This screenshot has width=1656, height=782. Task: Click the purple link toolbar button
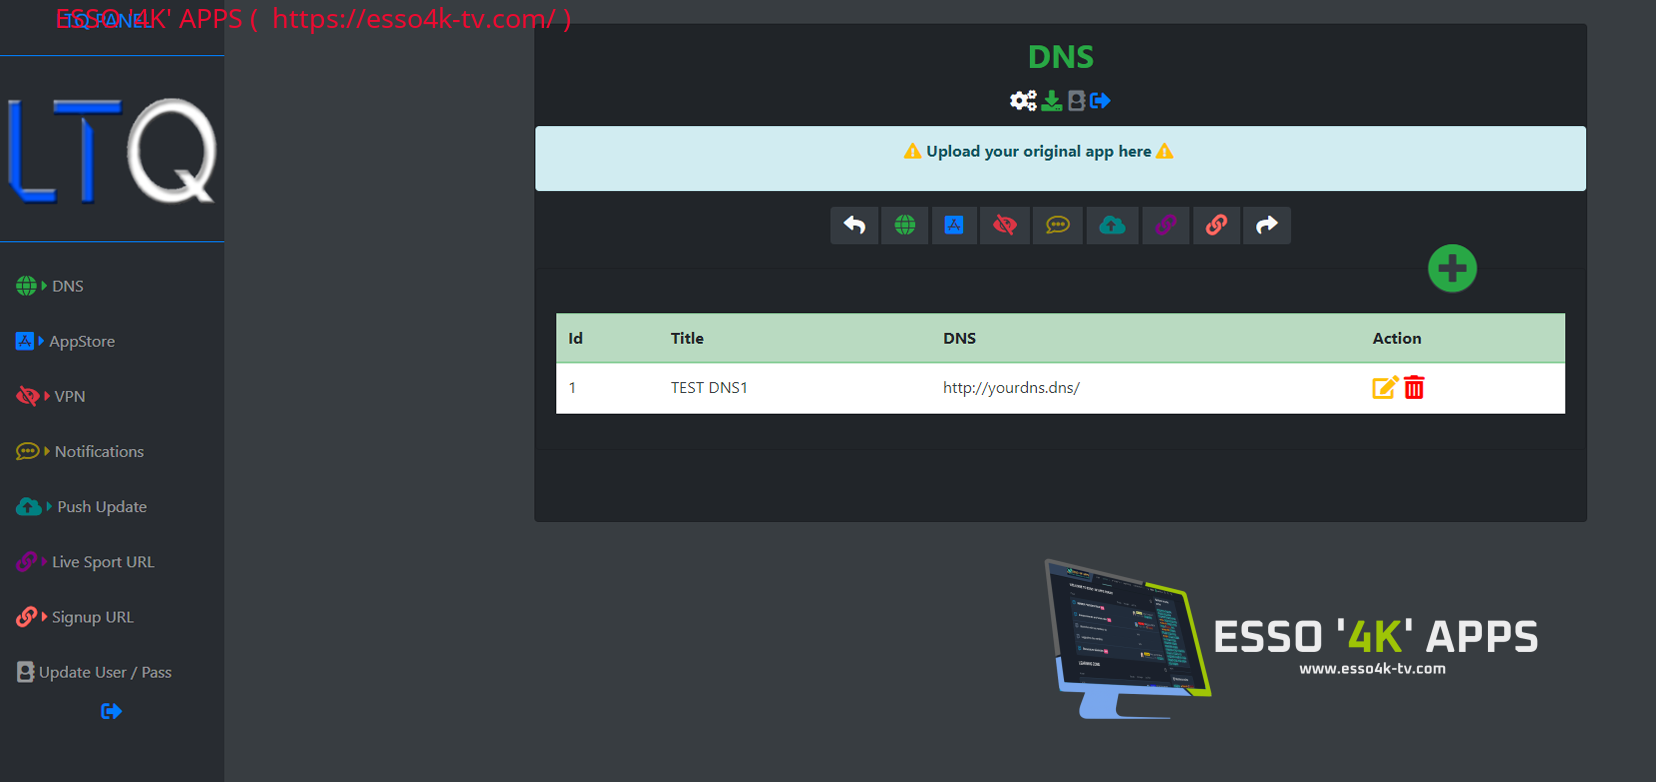[1165, 225]
